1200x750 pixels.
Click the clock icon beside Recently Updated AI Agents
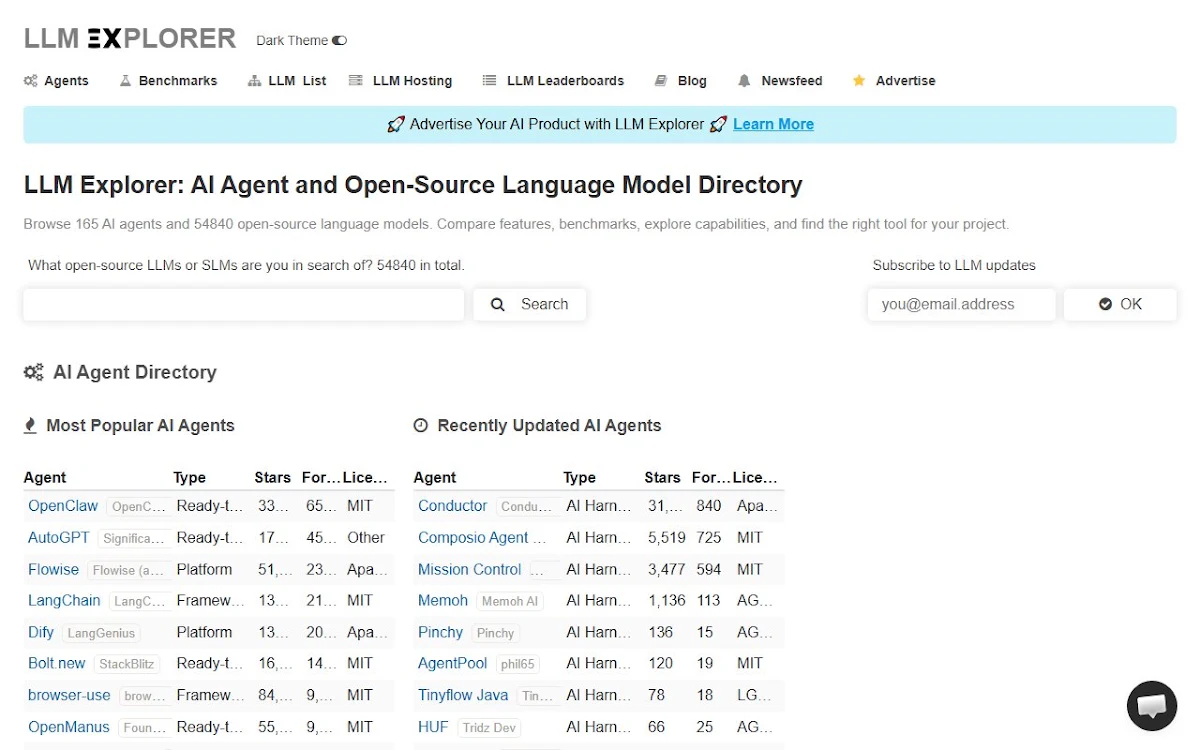420,426
